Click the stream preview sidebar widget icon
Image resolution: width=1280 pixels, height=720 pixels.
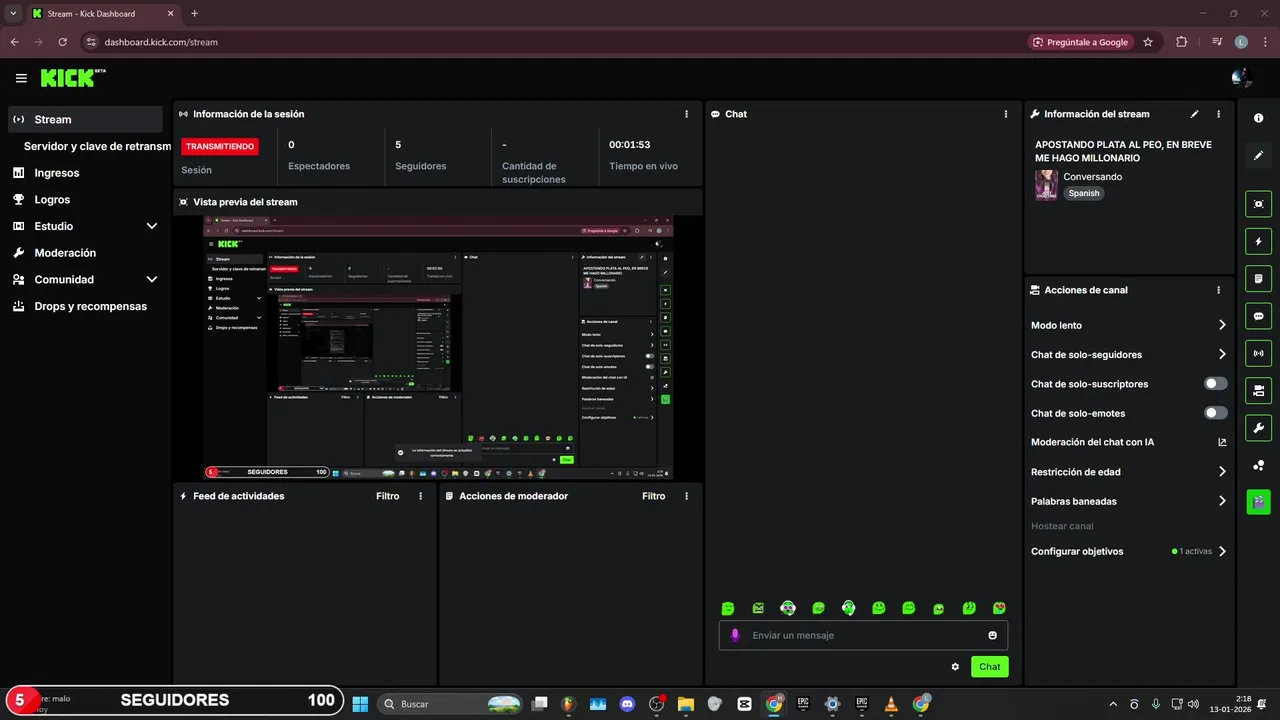click(1258, 204)
